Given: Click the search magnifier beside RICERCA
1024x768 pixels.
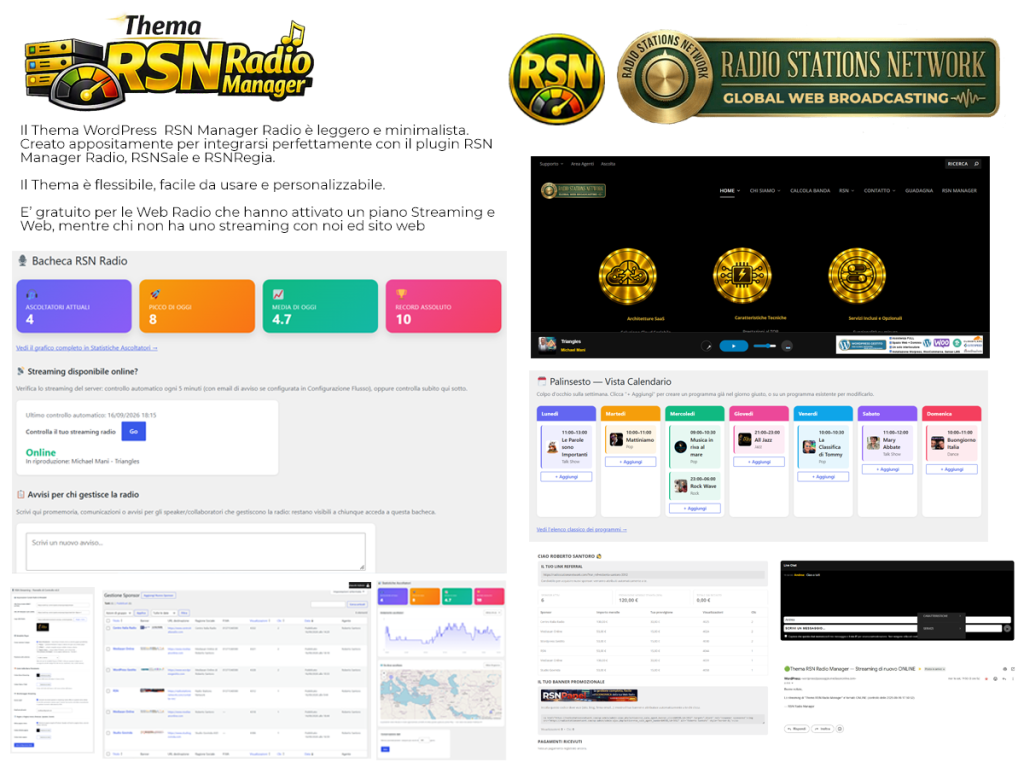Looking at the screenshot, I should coord(976,164).
